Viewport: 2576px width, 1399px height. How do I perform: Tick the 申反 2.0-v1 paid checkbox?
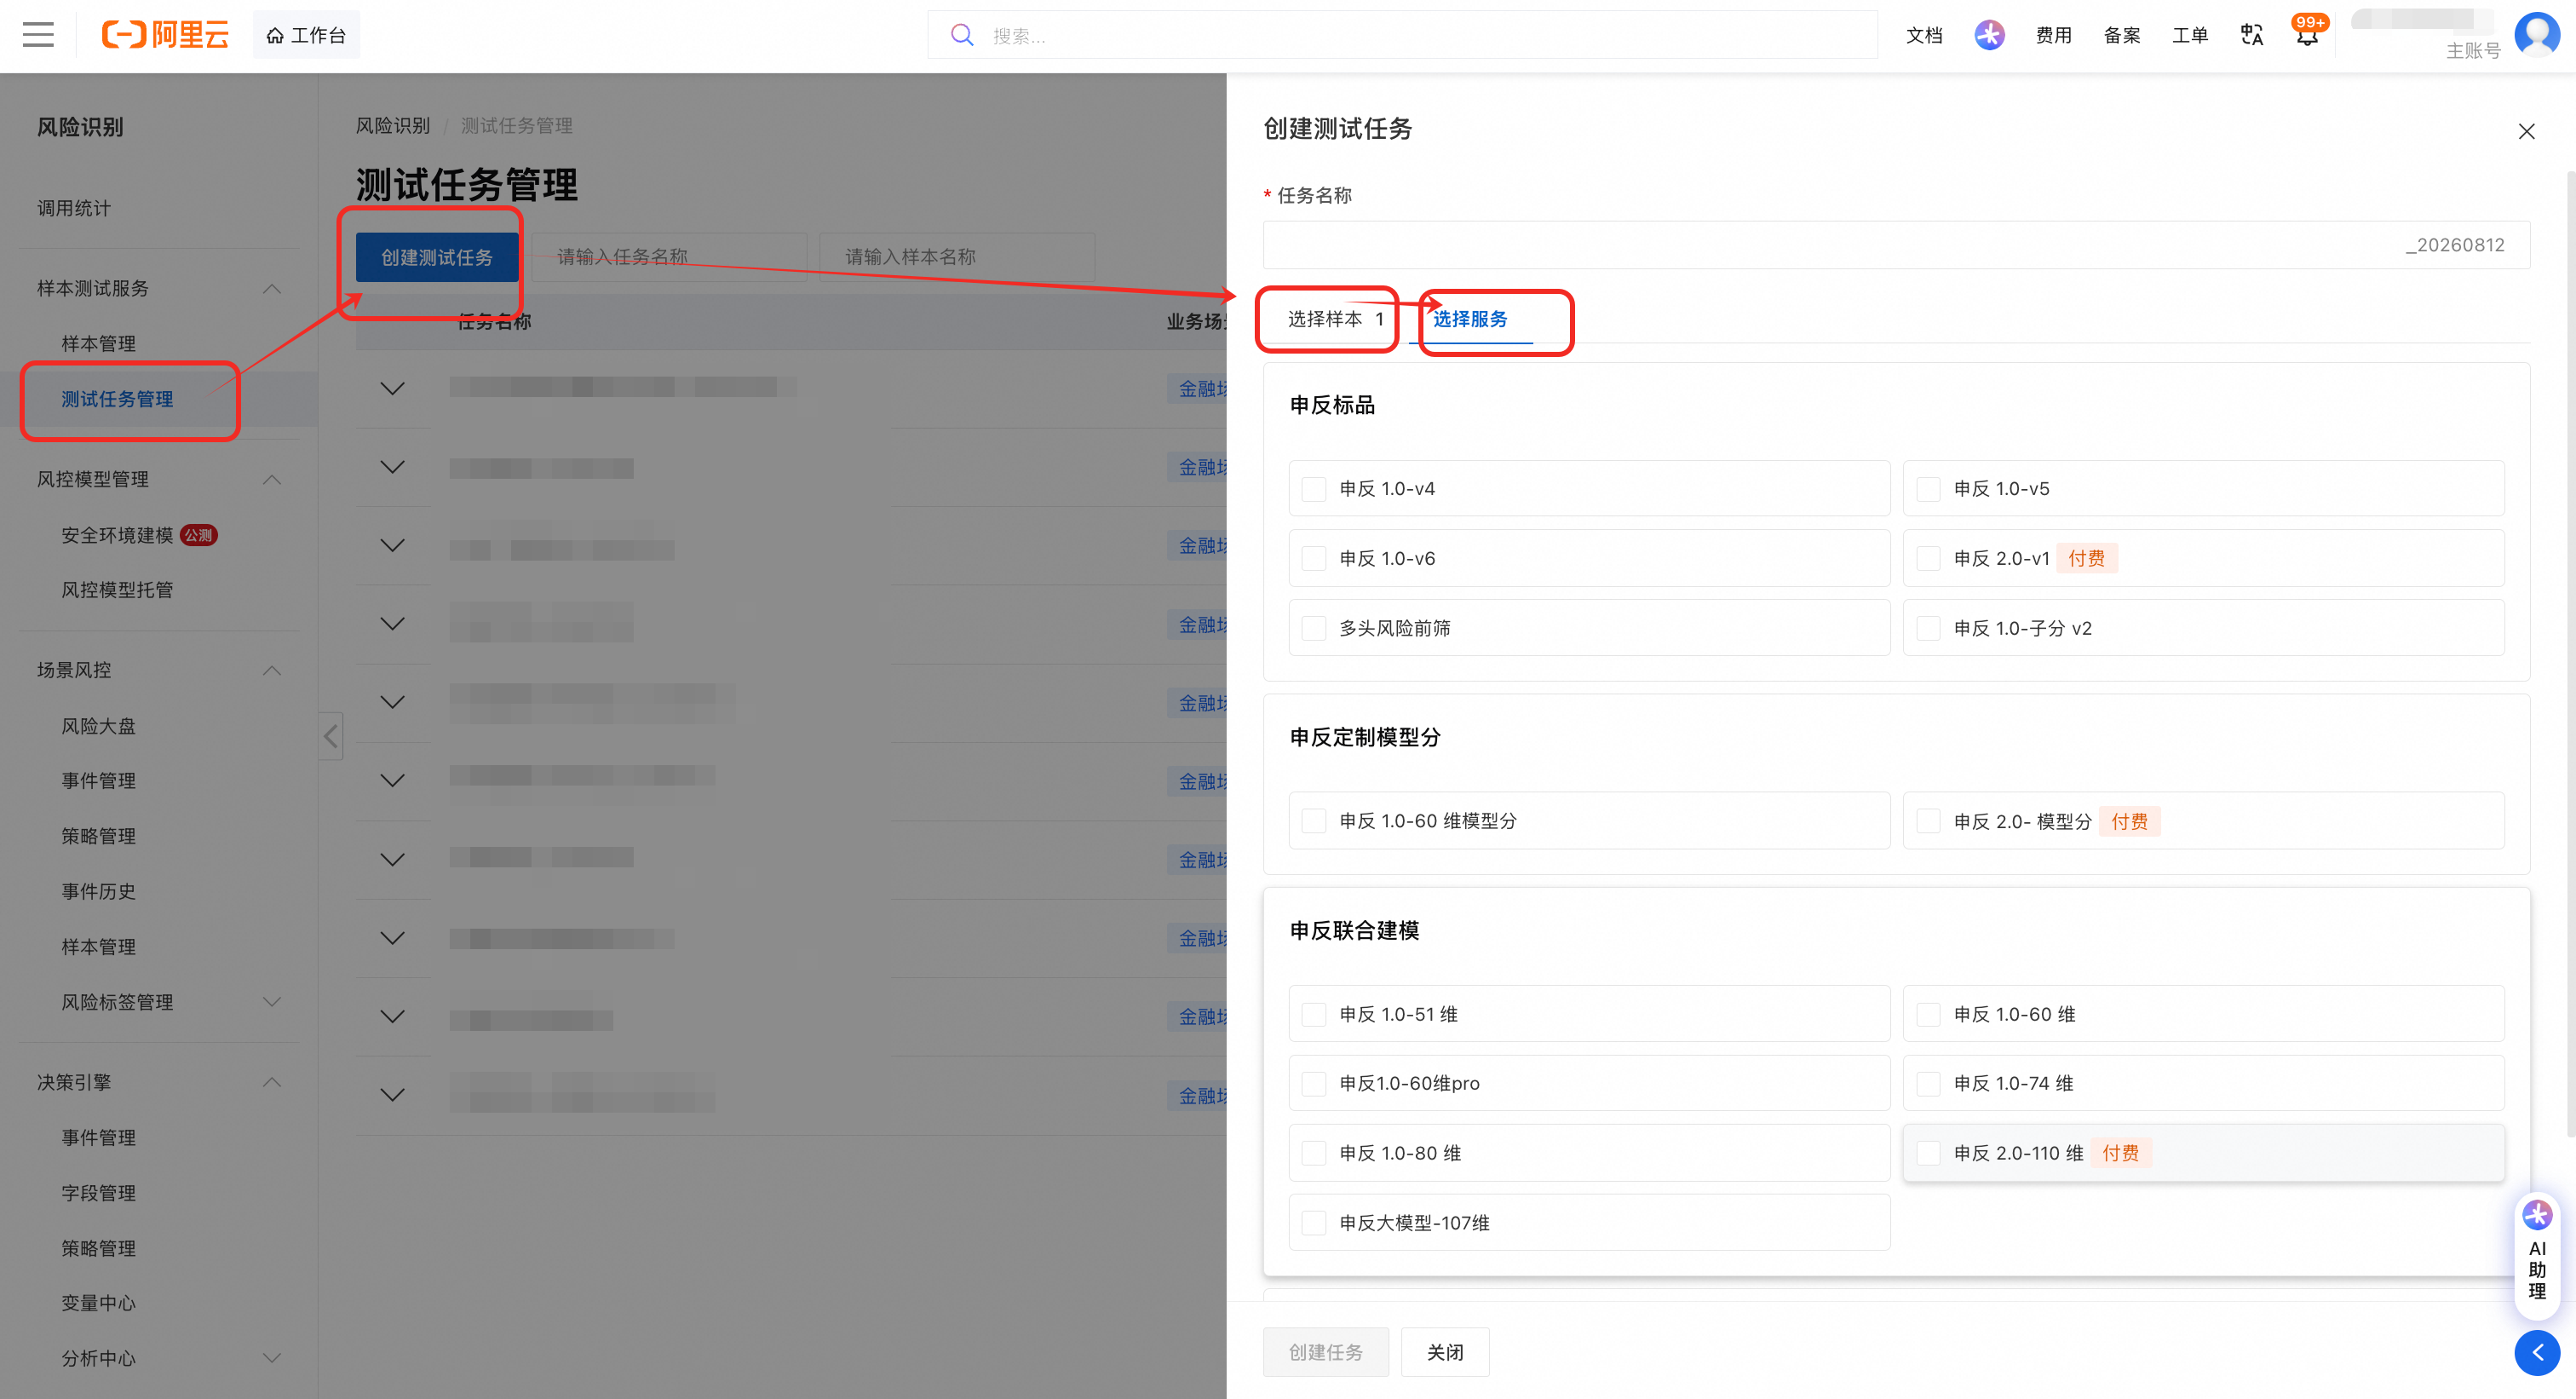coord(1928,559)
